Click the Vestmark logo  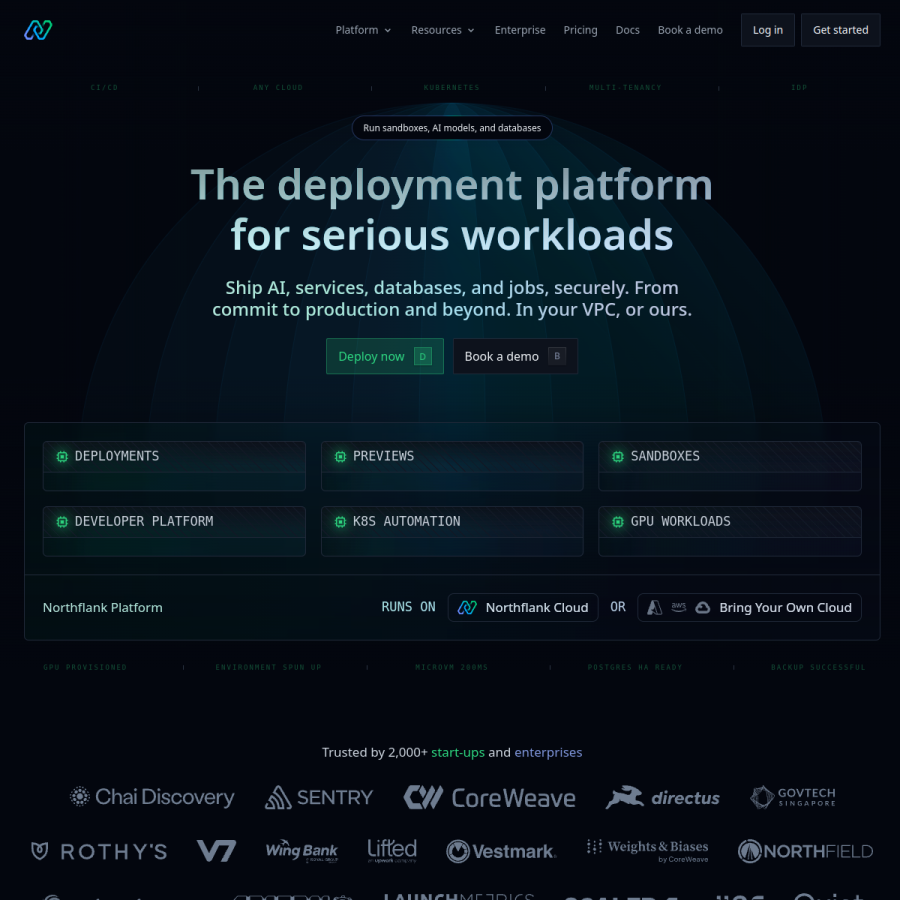click(501, 851)
